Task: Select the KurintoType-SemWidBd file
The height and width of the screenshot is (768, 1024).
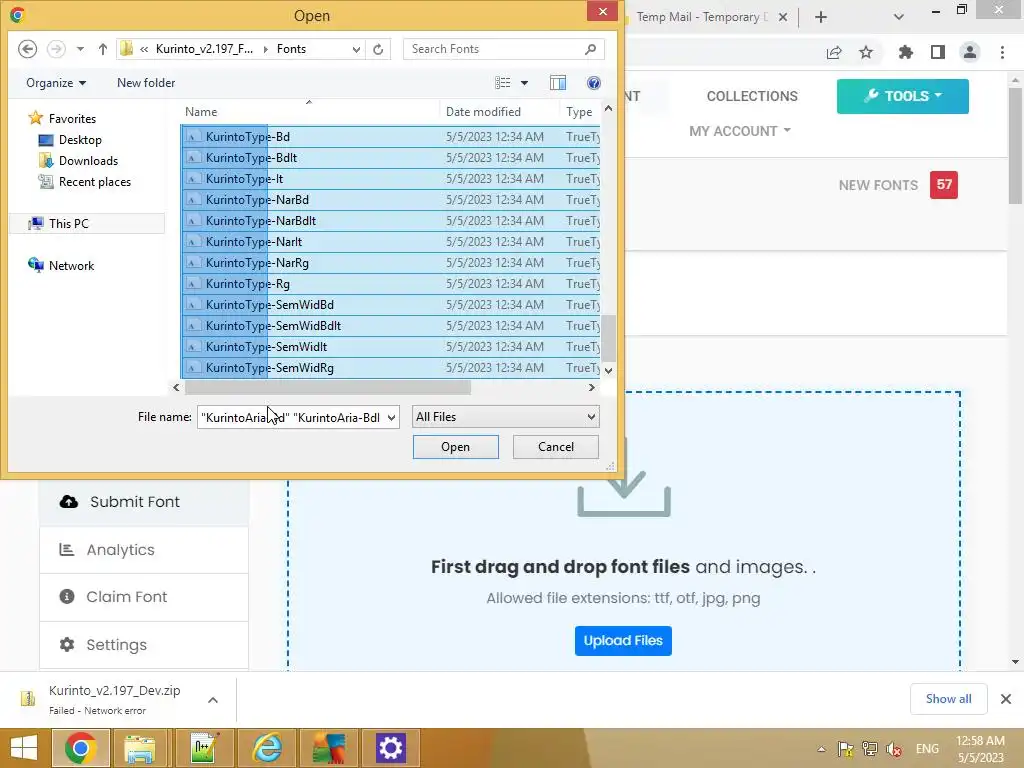Action: click(x=390, y=304)
